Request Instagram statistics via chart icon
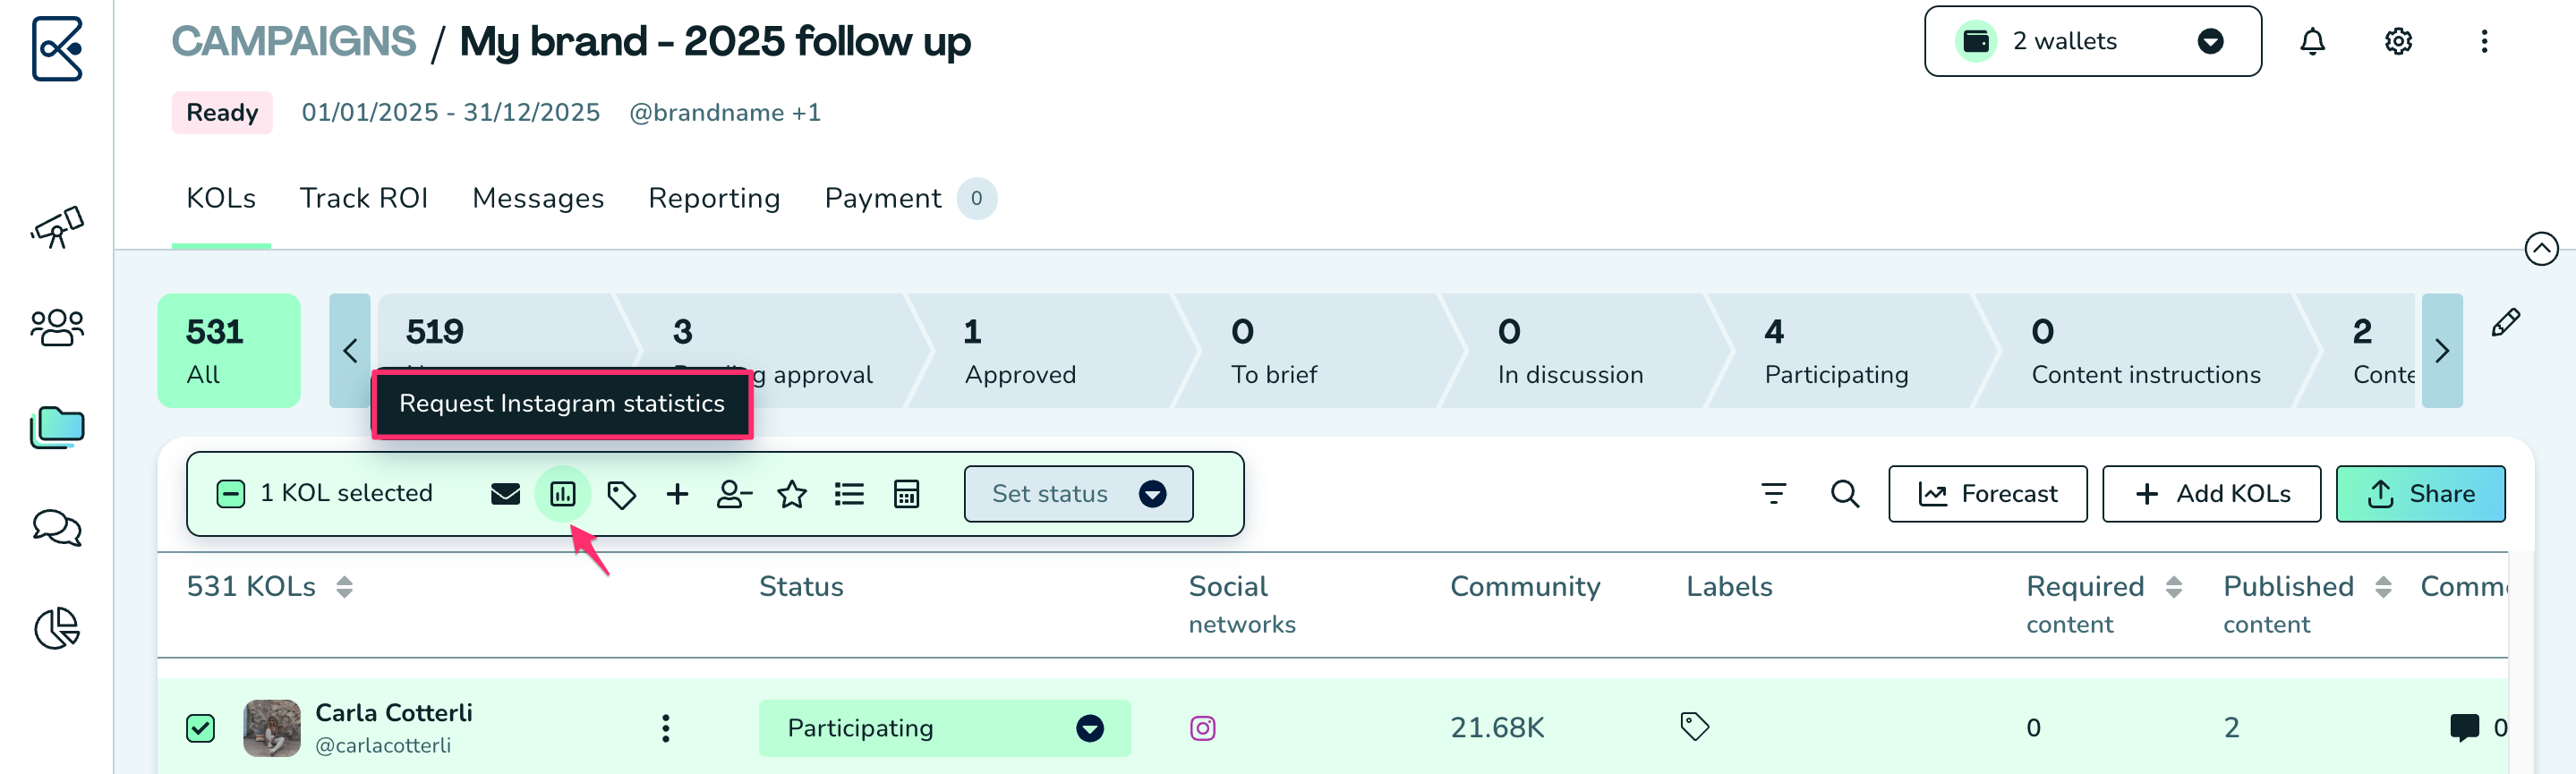The image size is (2576, 774). point(563,494)
